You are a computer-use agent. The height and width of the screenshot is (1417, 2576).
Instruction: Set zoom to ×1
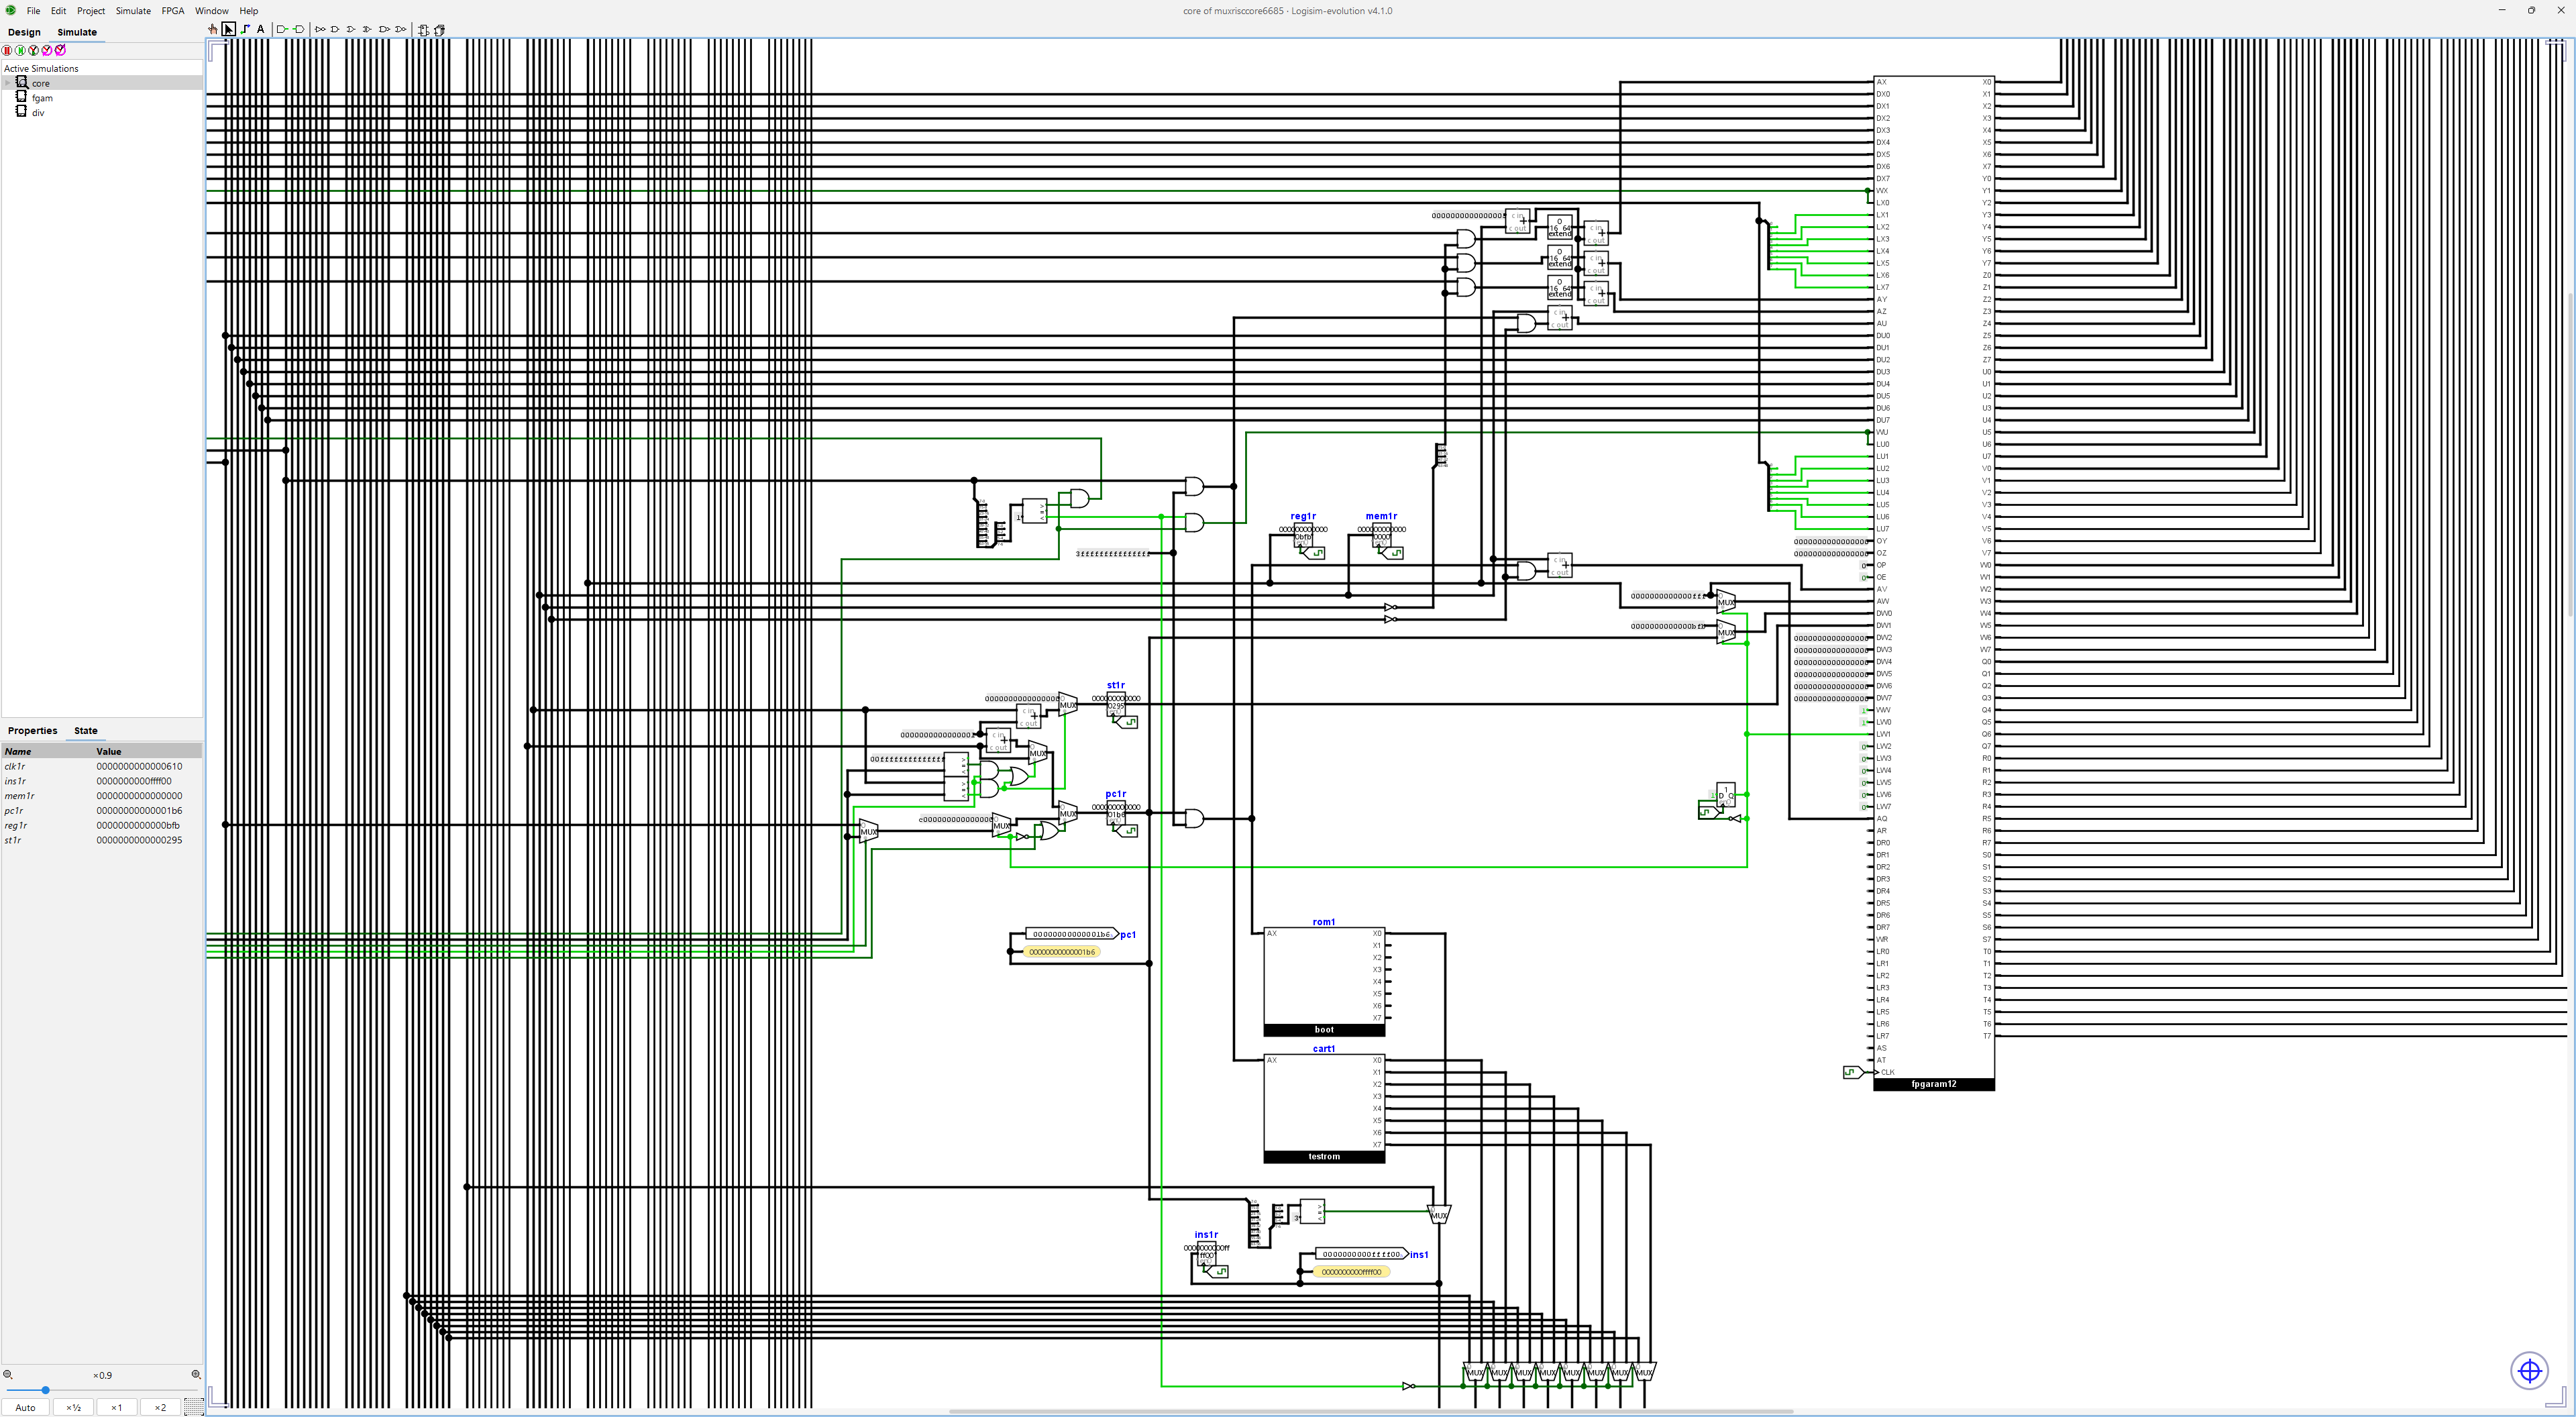point(116,1407)
